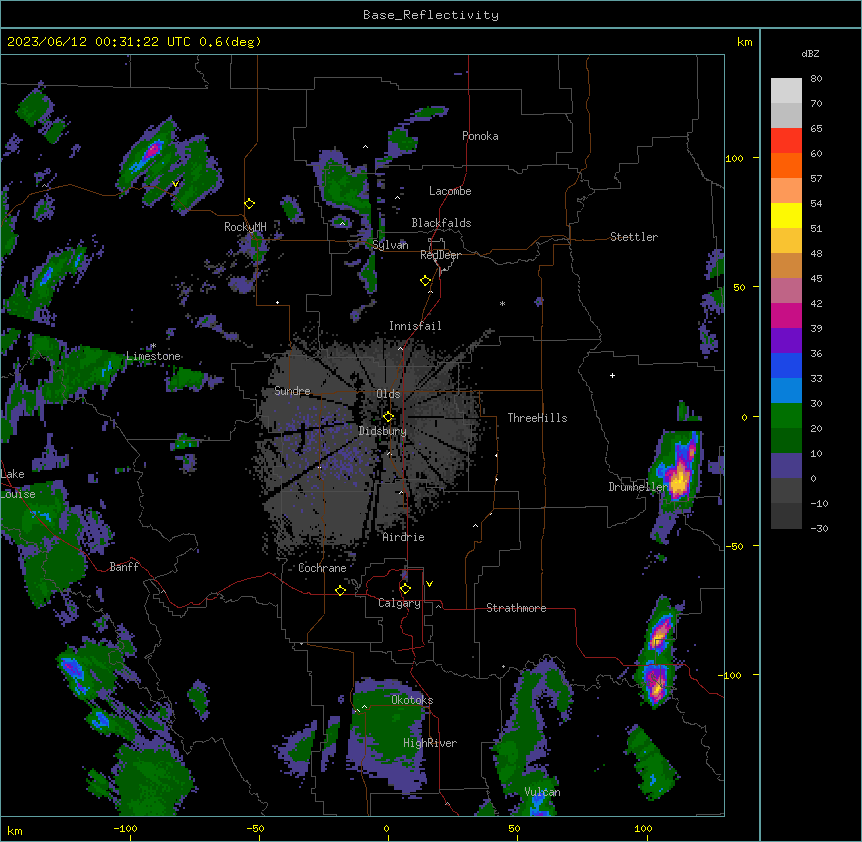This screenshot has height=842, width=862.
Task: Click the HighRiver city label
Action: [430, 743]
